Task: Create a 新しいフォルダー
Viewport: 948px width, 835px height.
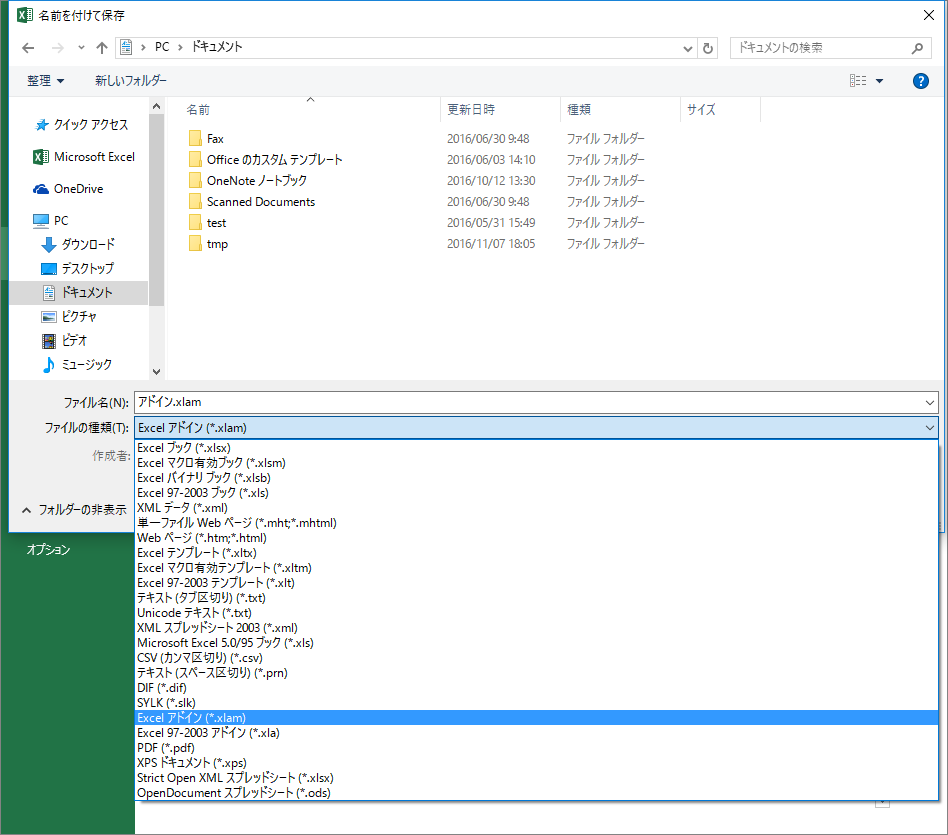Action: 131,80
